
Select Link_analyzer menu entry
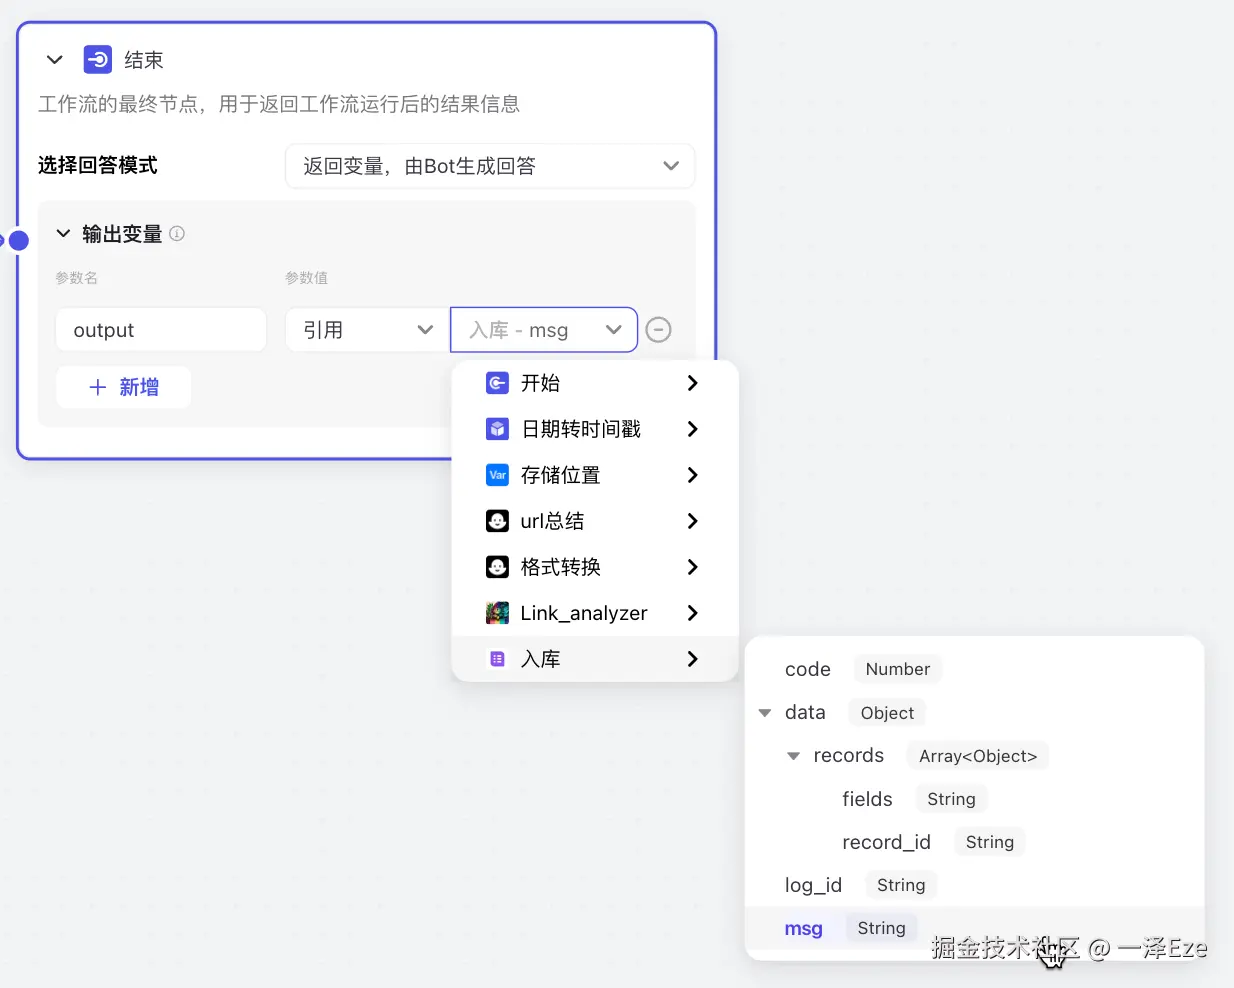click(x=595, y=613)
